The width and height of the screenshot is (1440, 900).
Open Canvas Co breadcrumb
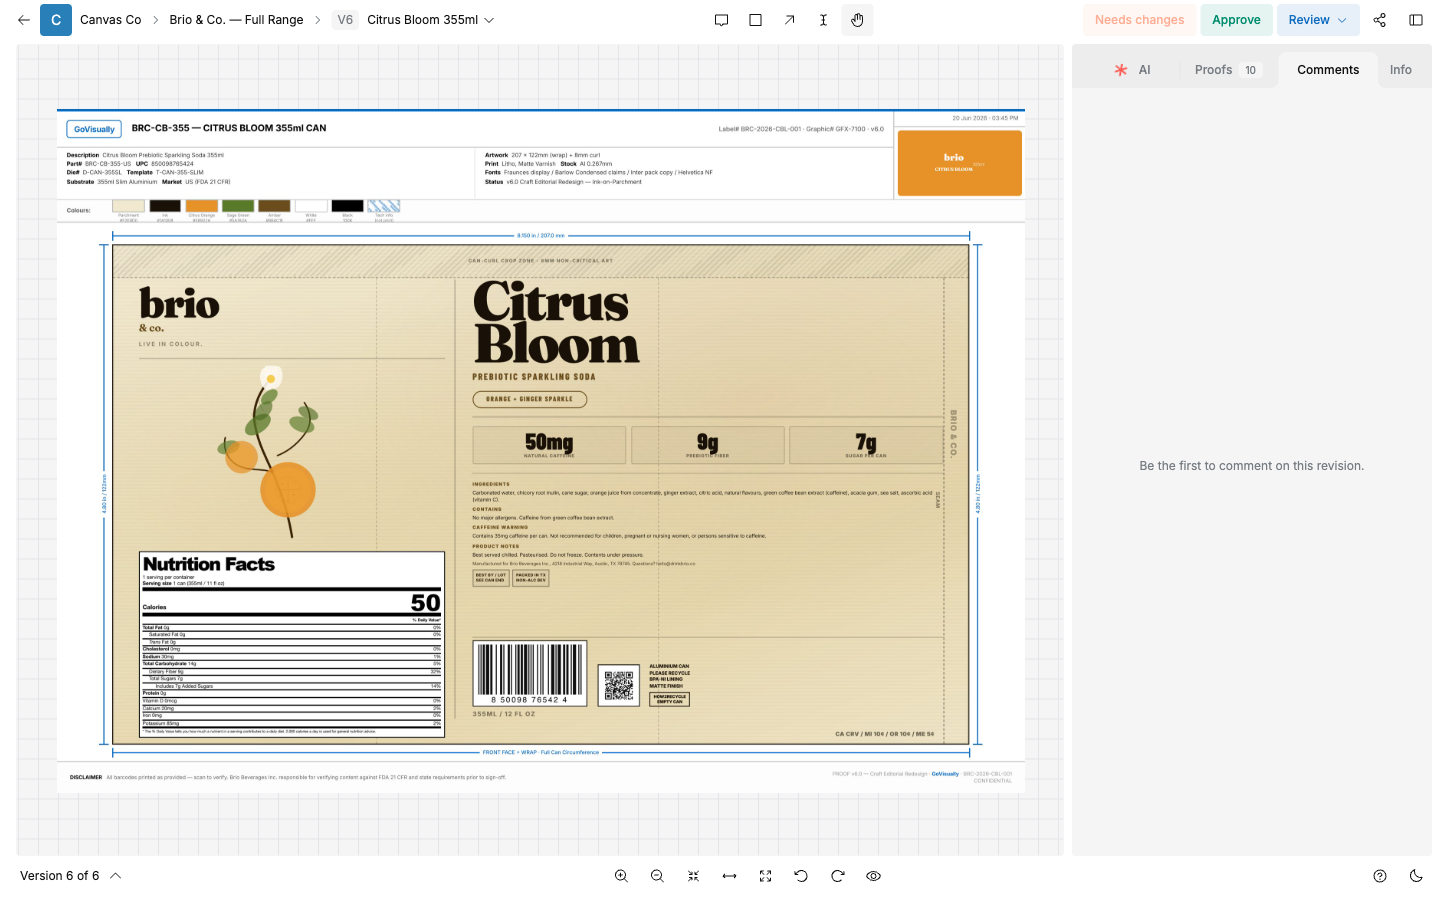(110, 20)
